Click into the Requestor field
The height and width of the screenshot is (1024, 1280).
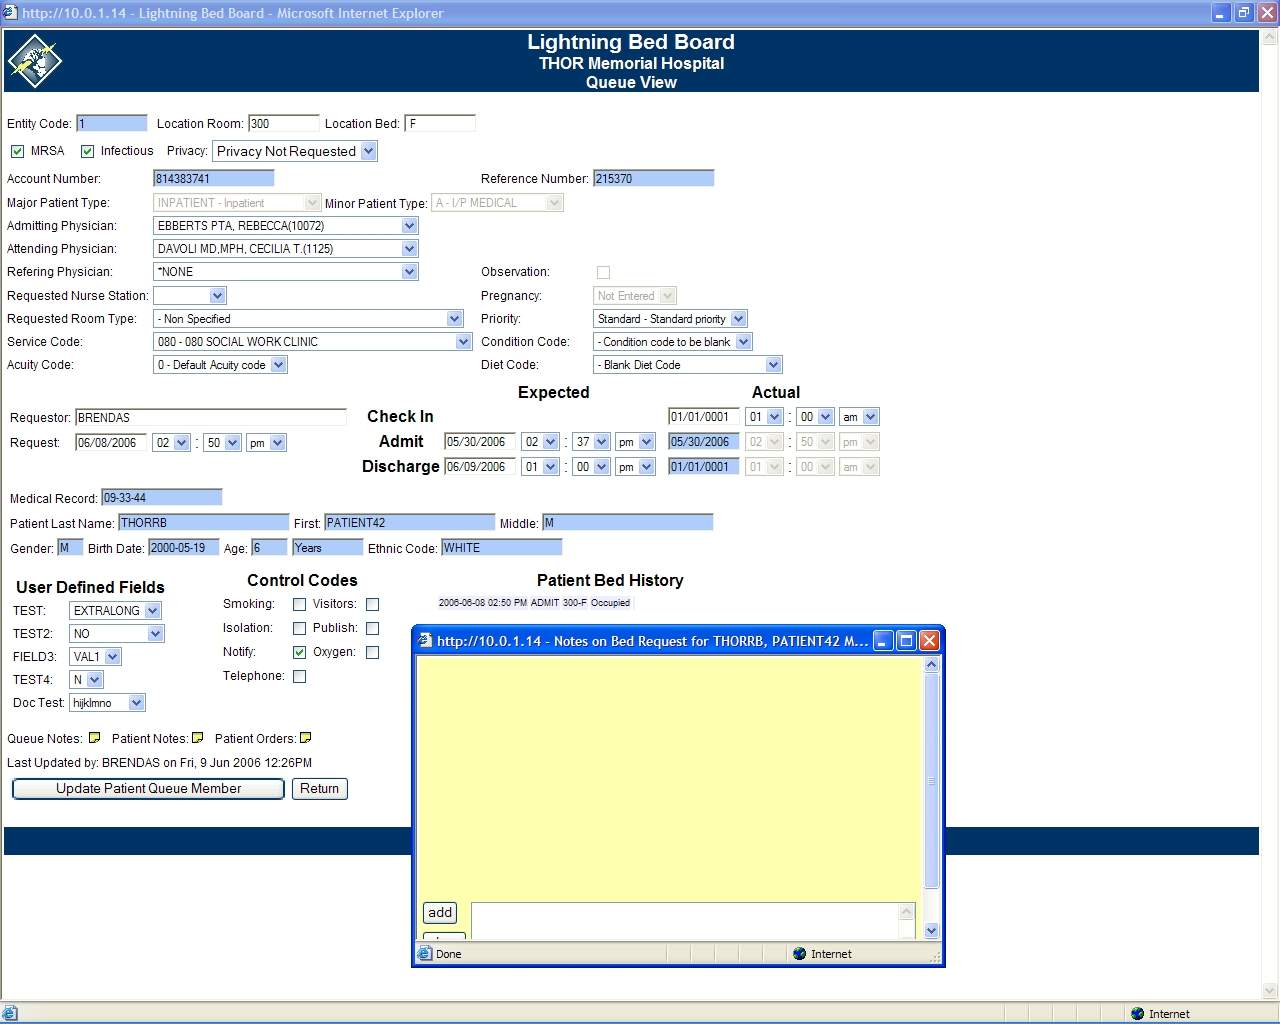click(211, 418)
